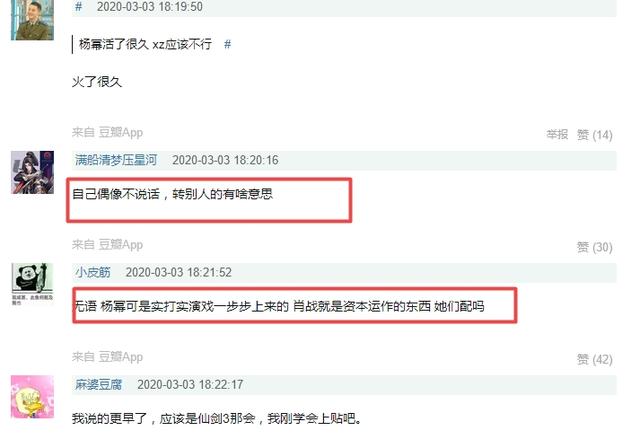Open the pink cartoon avatar of 麻婆豆腐
This screenshot has height=448, width=640.
(32, 397)
